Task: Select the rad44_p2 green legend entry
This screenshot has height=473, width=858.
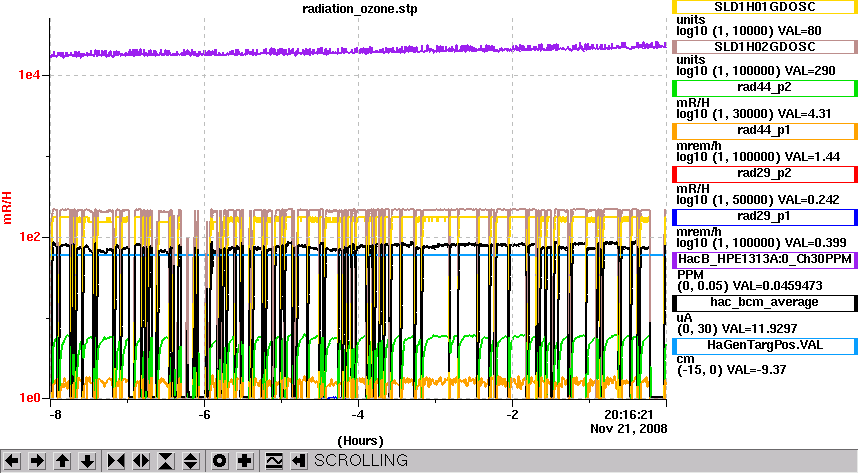Action: (x=764, y=88)
